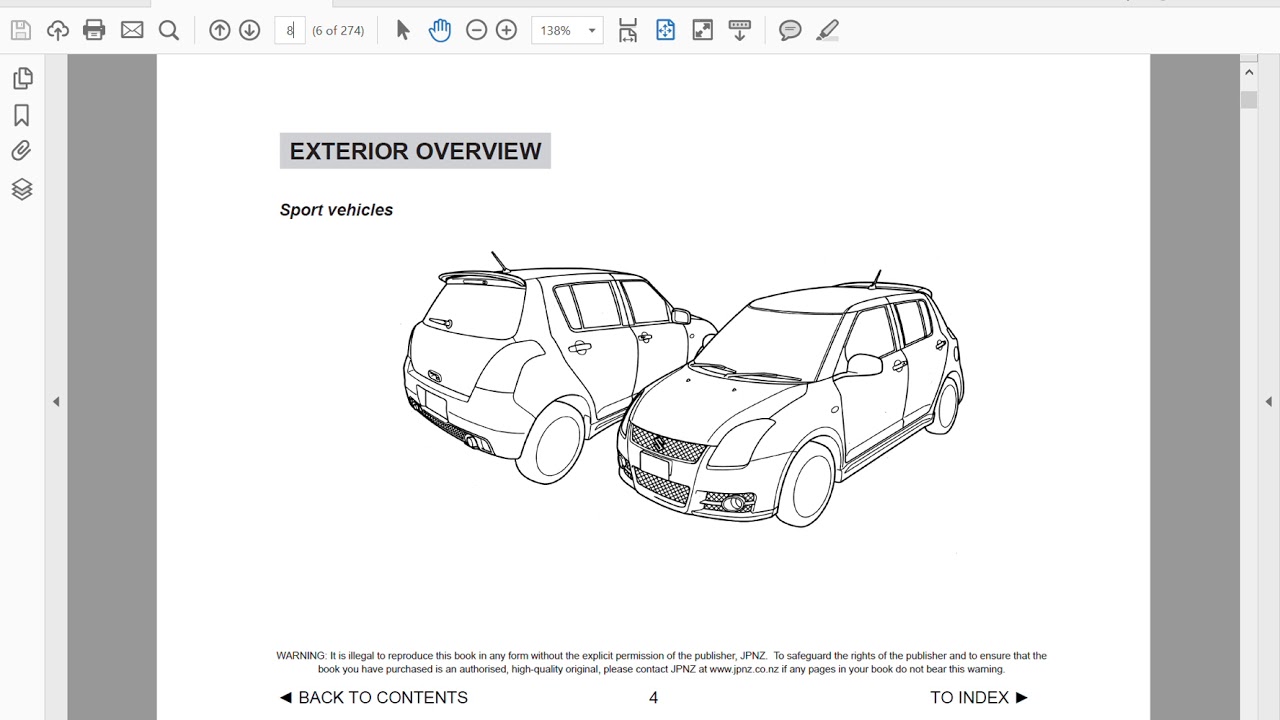1280x720 pixels.
Task: Click TO INDEX link
Action: point(979,697)
